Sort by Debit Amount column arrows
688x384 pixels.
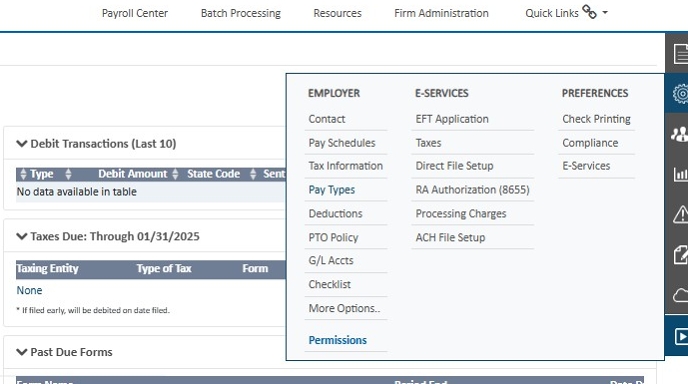point(175,174)
